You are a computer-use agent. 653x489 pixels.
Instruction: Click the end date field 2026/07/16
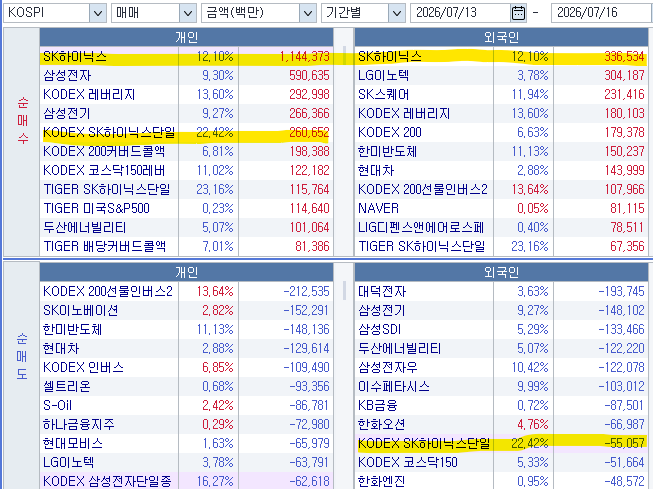point(602,13)
